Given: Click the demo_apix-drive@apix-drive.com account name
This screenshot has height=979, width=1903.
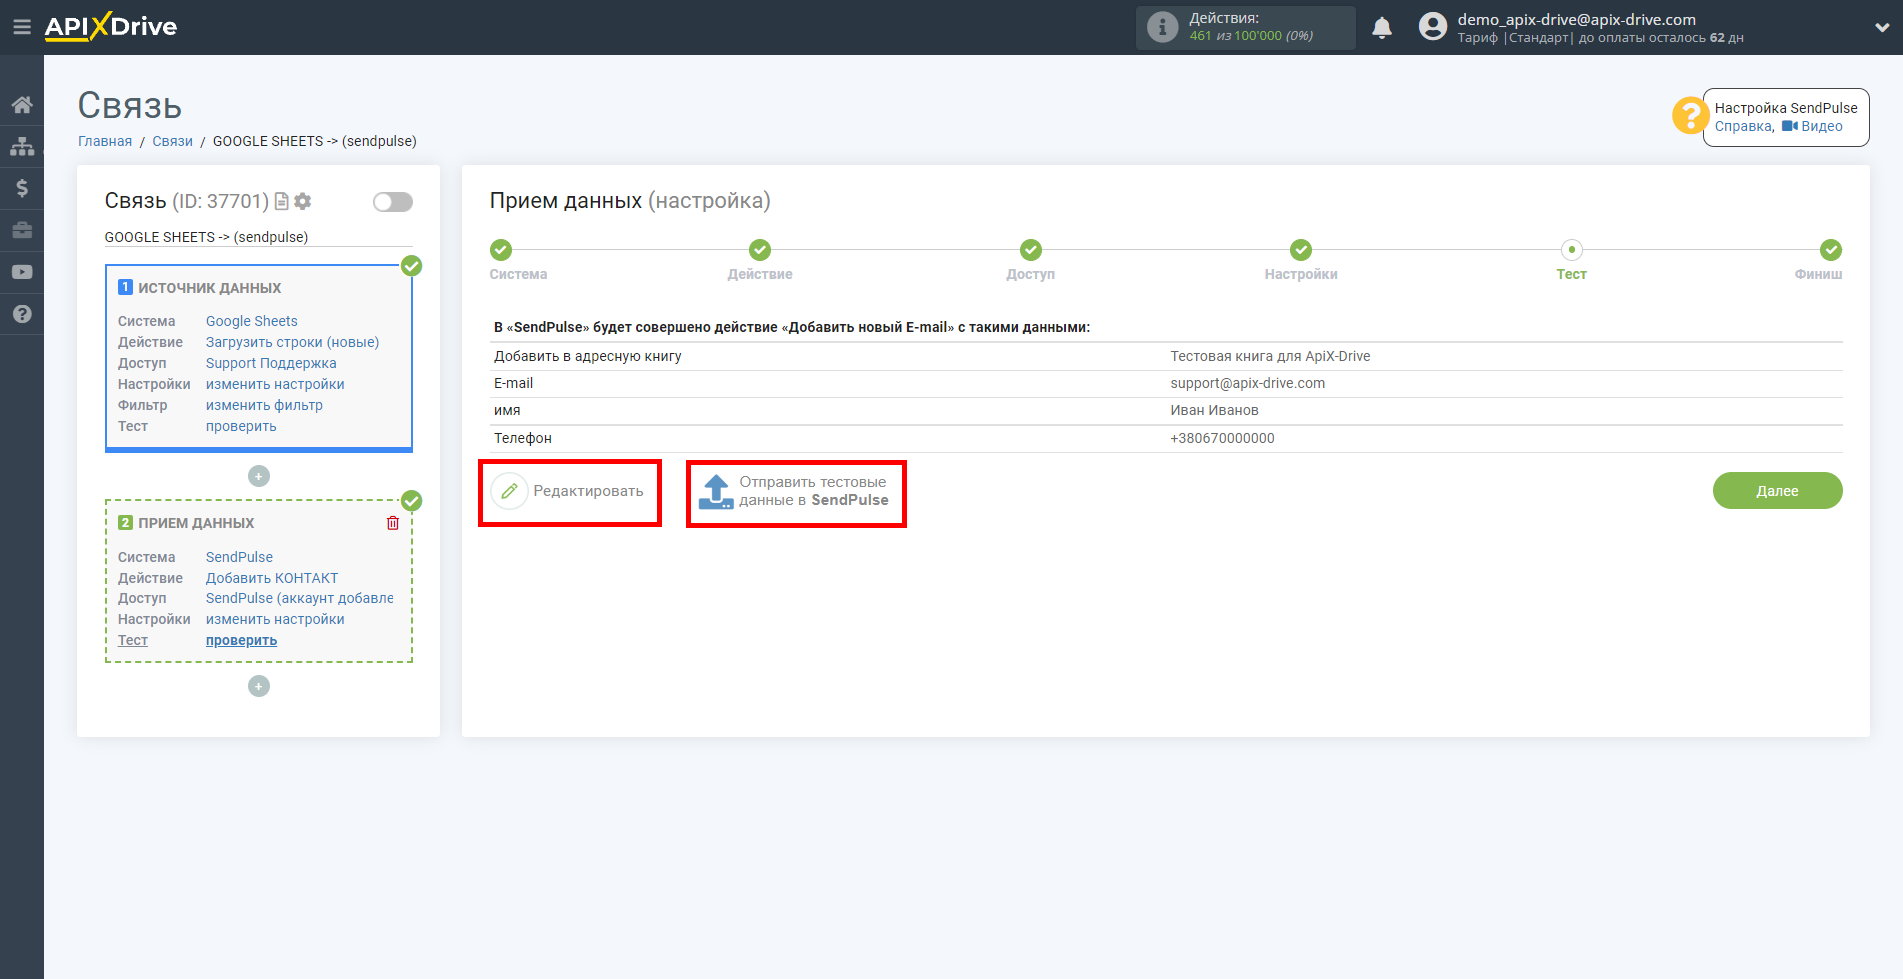Looking at the screenshot, I should coord(1576,19).
